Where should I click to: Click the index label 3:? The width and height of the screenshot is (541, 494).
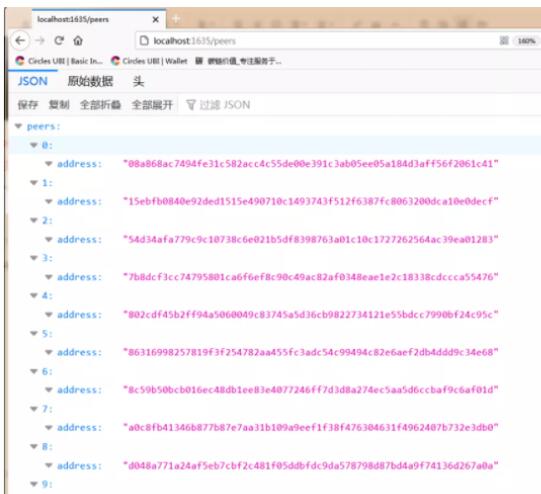47,258
